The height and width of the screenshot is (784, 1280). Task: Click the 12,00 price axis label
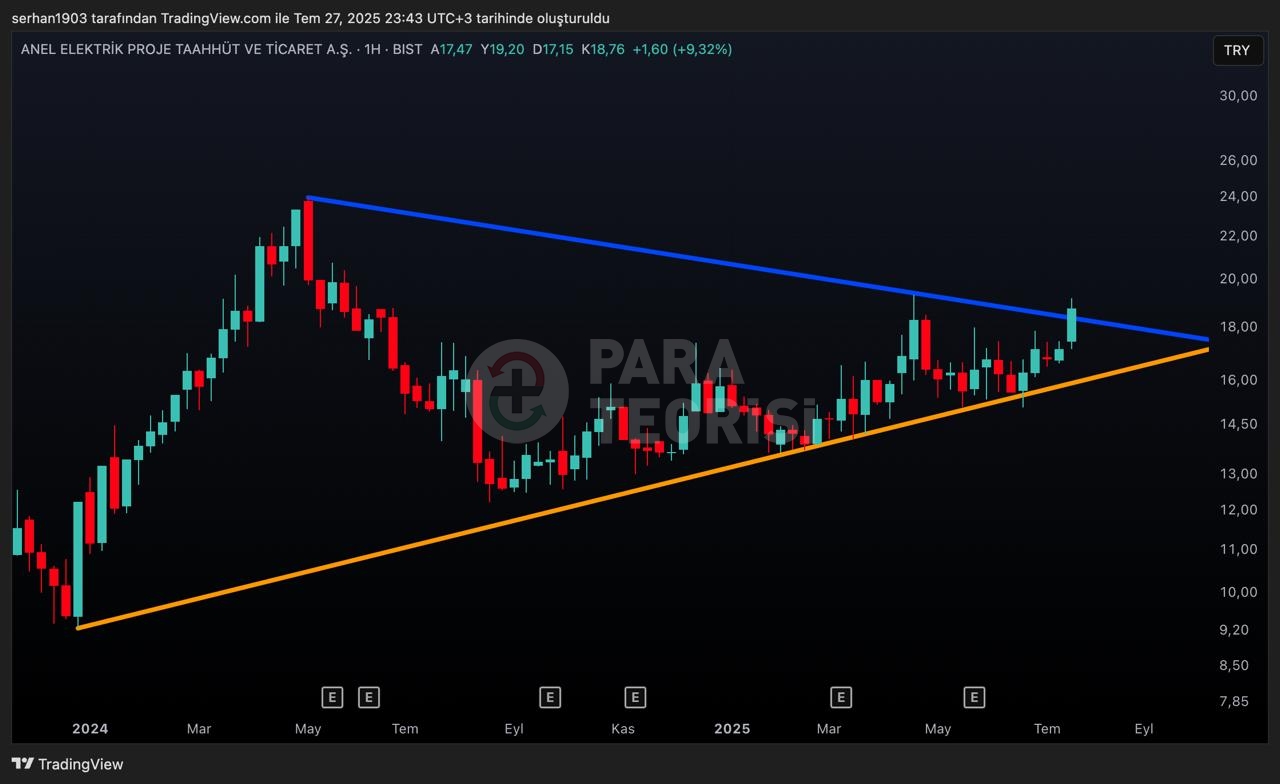click(x=1238, y=509)
